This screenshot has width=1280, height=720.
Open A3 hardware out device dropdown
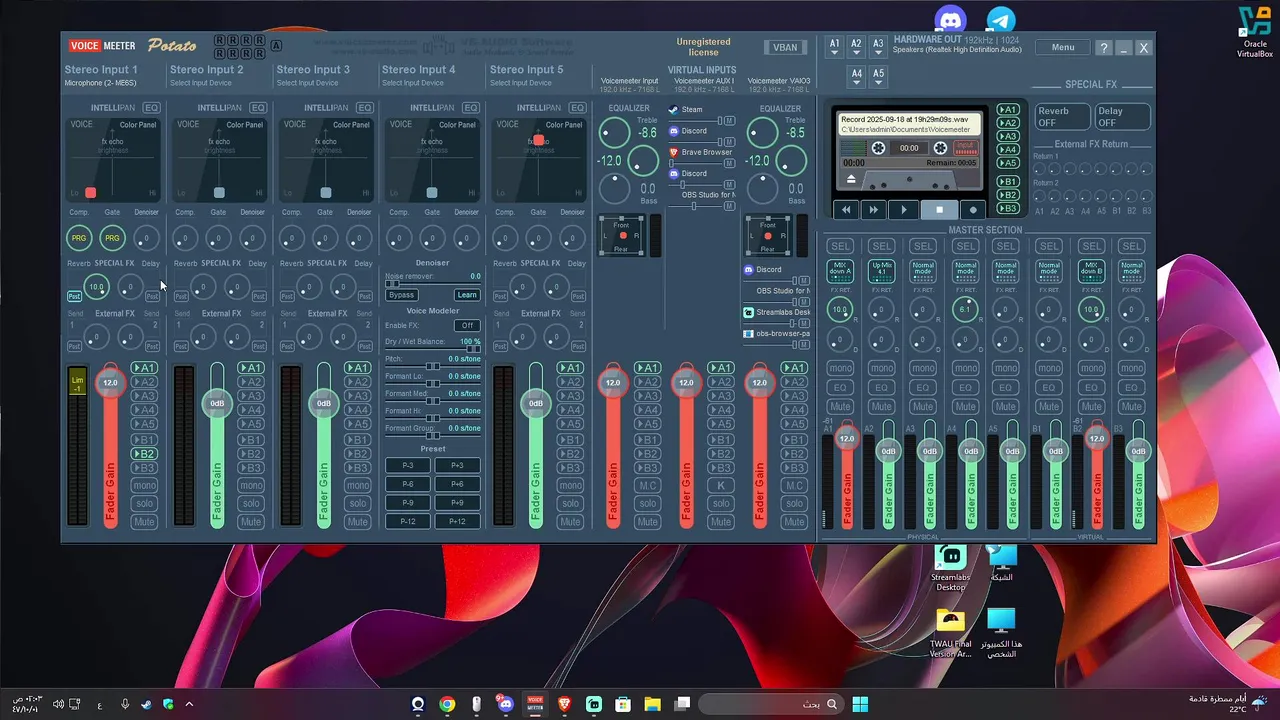point(878,47)
